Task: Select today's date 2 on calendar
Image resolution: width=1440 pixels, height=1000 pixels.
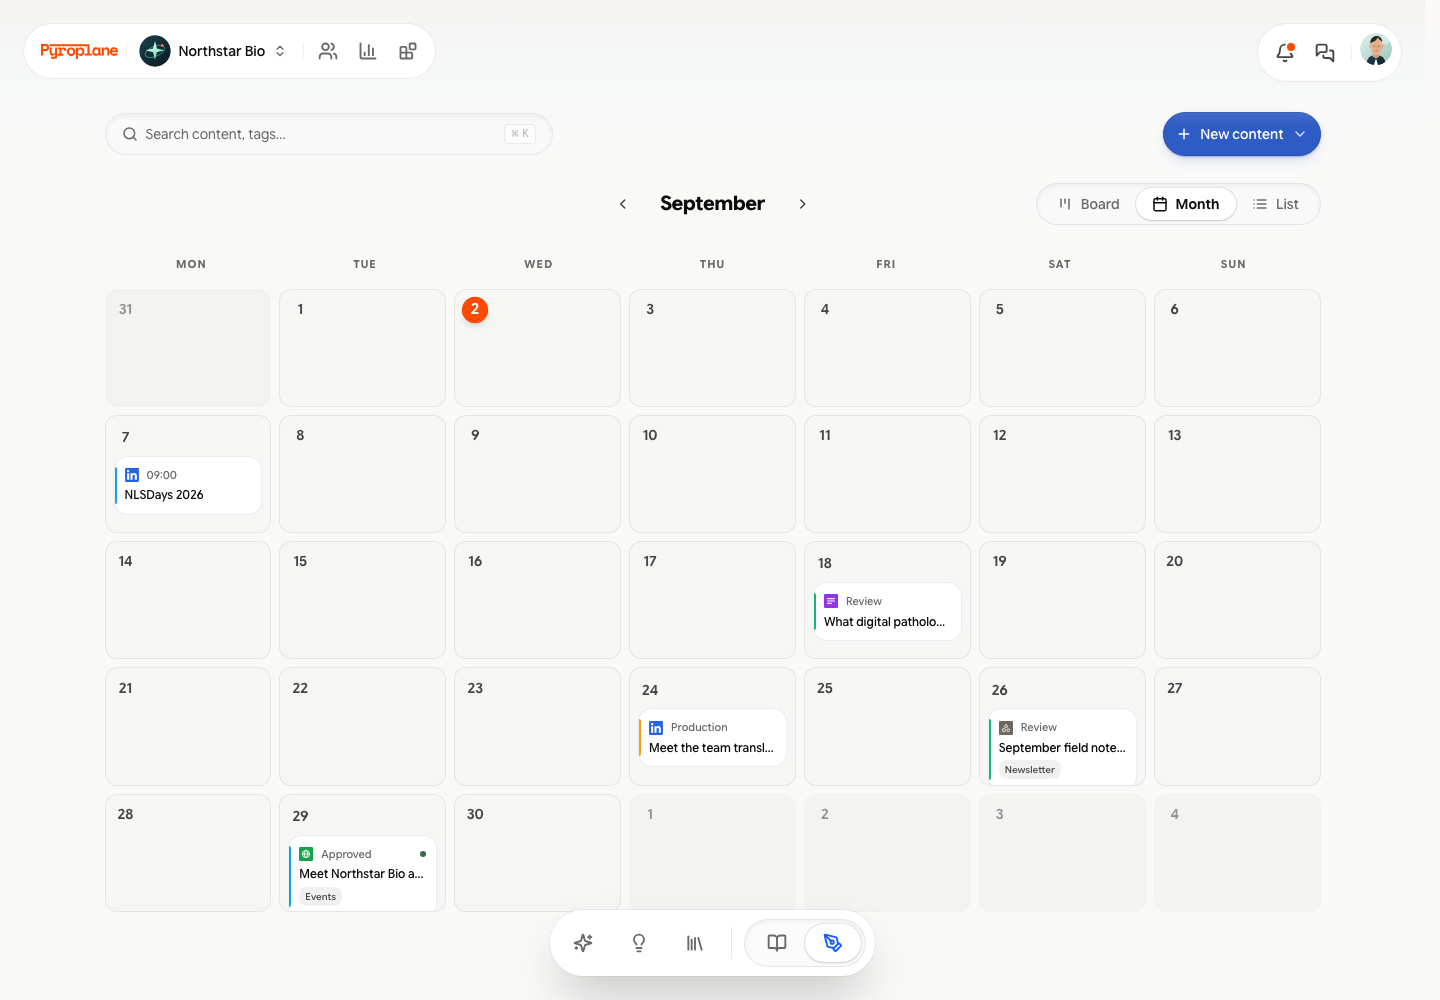Action: [x=475, y=310]
